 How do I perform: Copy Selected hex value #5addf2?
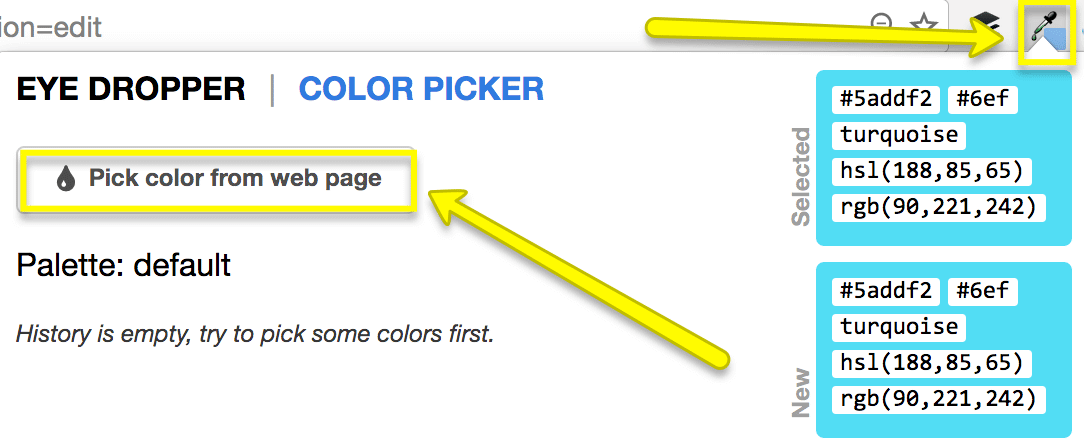(x=885, y=99)
